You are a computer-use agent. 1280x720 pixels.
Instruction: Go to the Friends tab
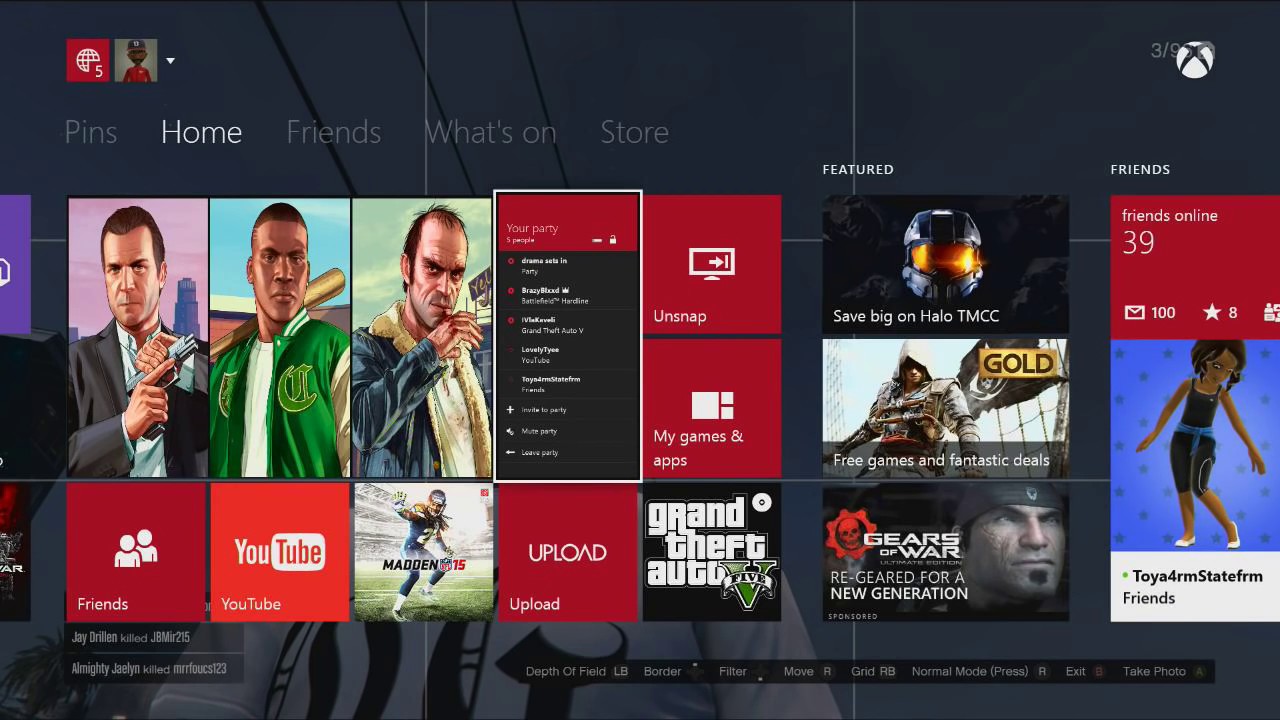click(333, 132)
